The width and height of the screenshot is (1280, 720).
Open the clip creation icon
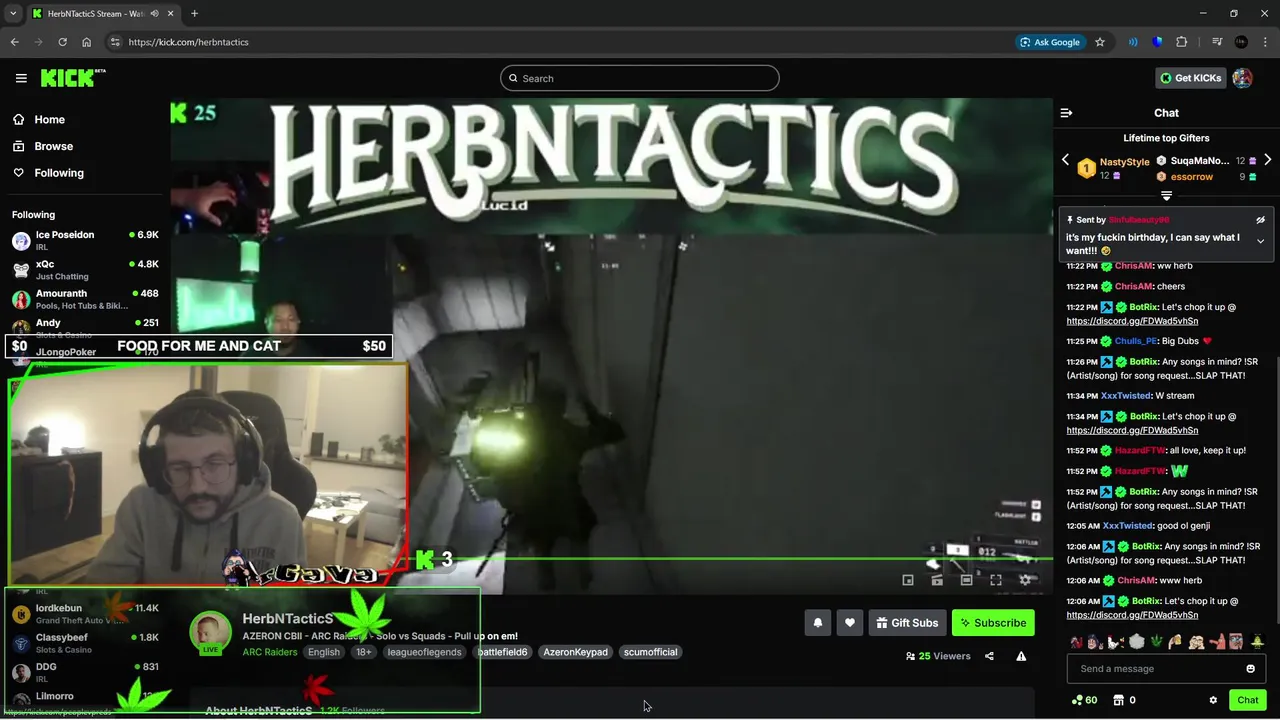[937, 580]
